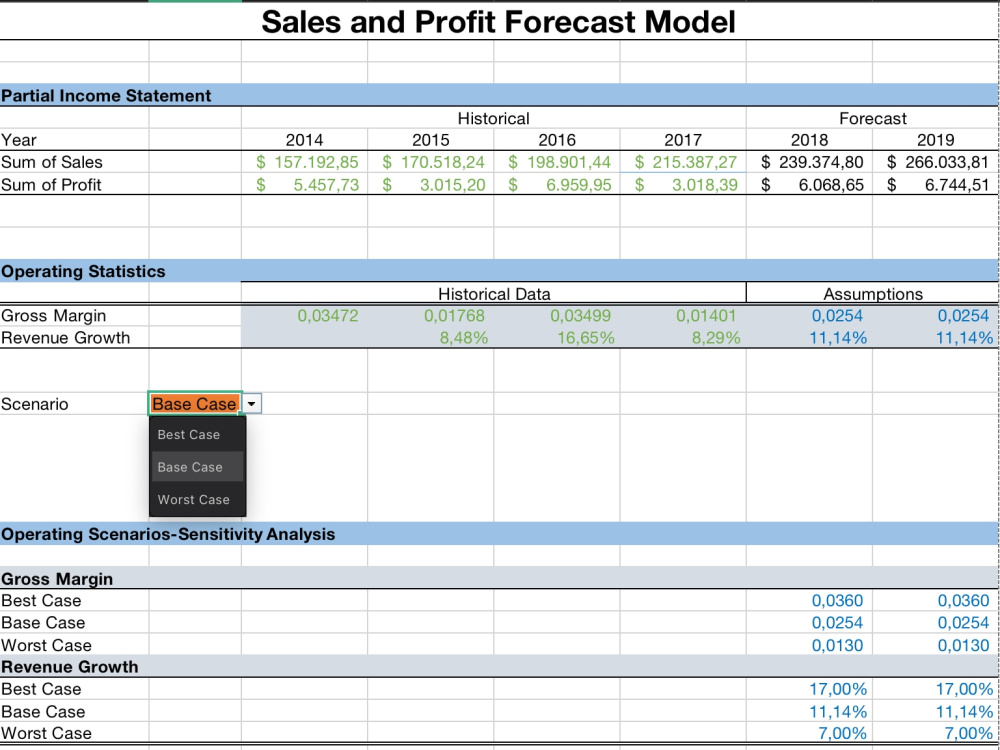Select the 2017 profit cell 3.018,39
This screenshot has height=750, width=1000.
pos(683,184)
